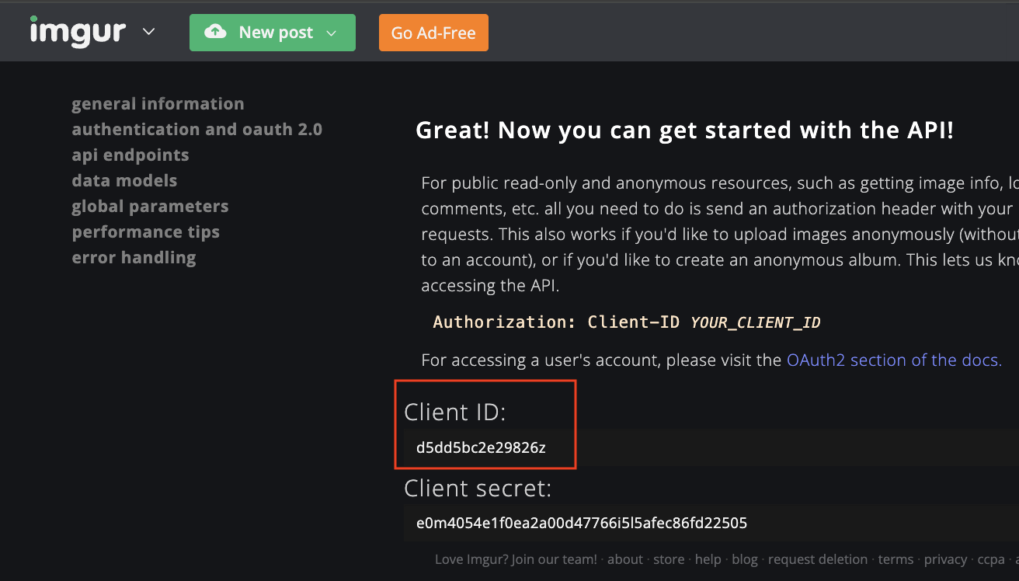Open the help footer link
The width and height of the screenshot is (1019, 581).
point(708,560)
